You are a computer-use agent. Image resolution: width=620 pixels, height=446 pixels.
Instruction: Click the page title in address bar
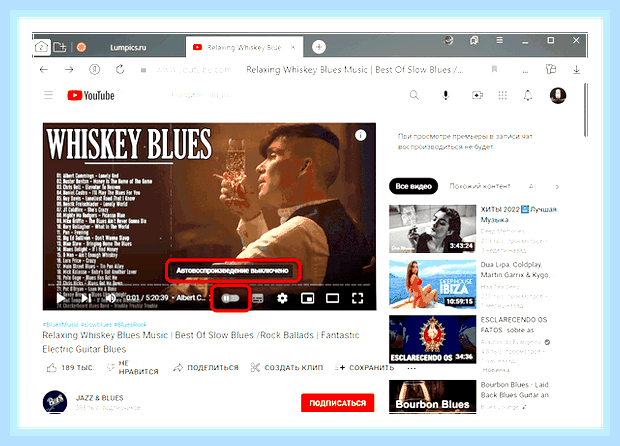[x=354, y=70]
